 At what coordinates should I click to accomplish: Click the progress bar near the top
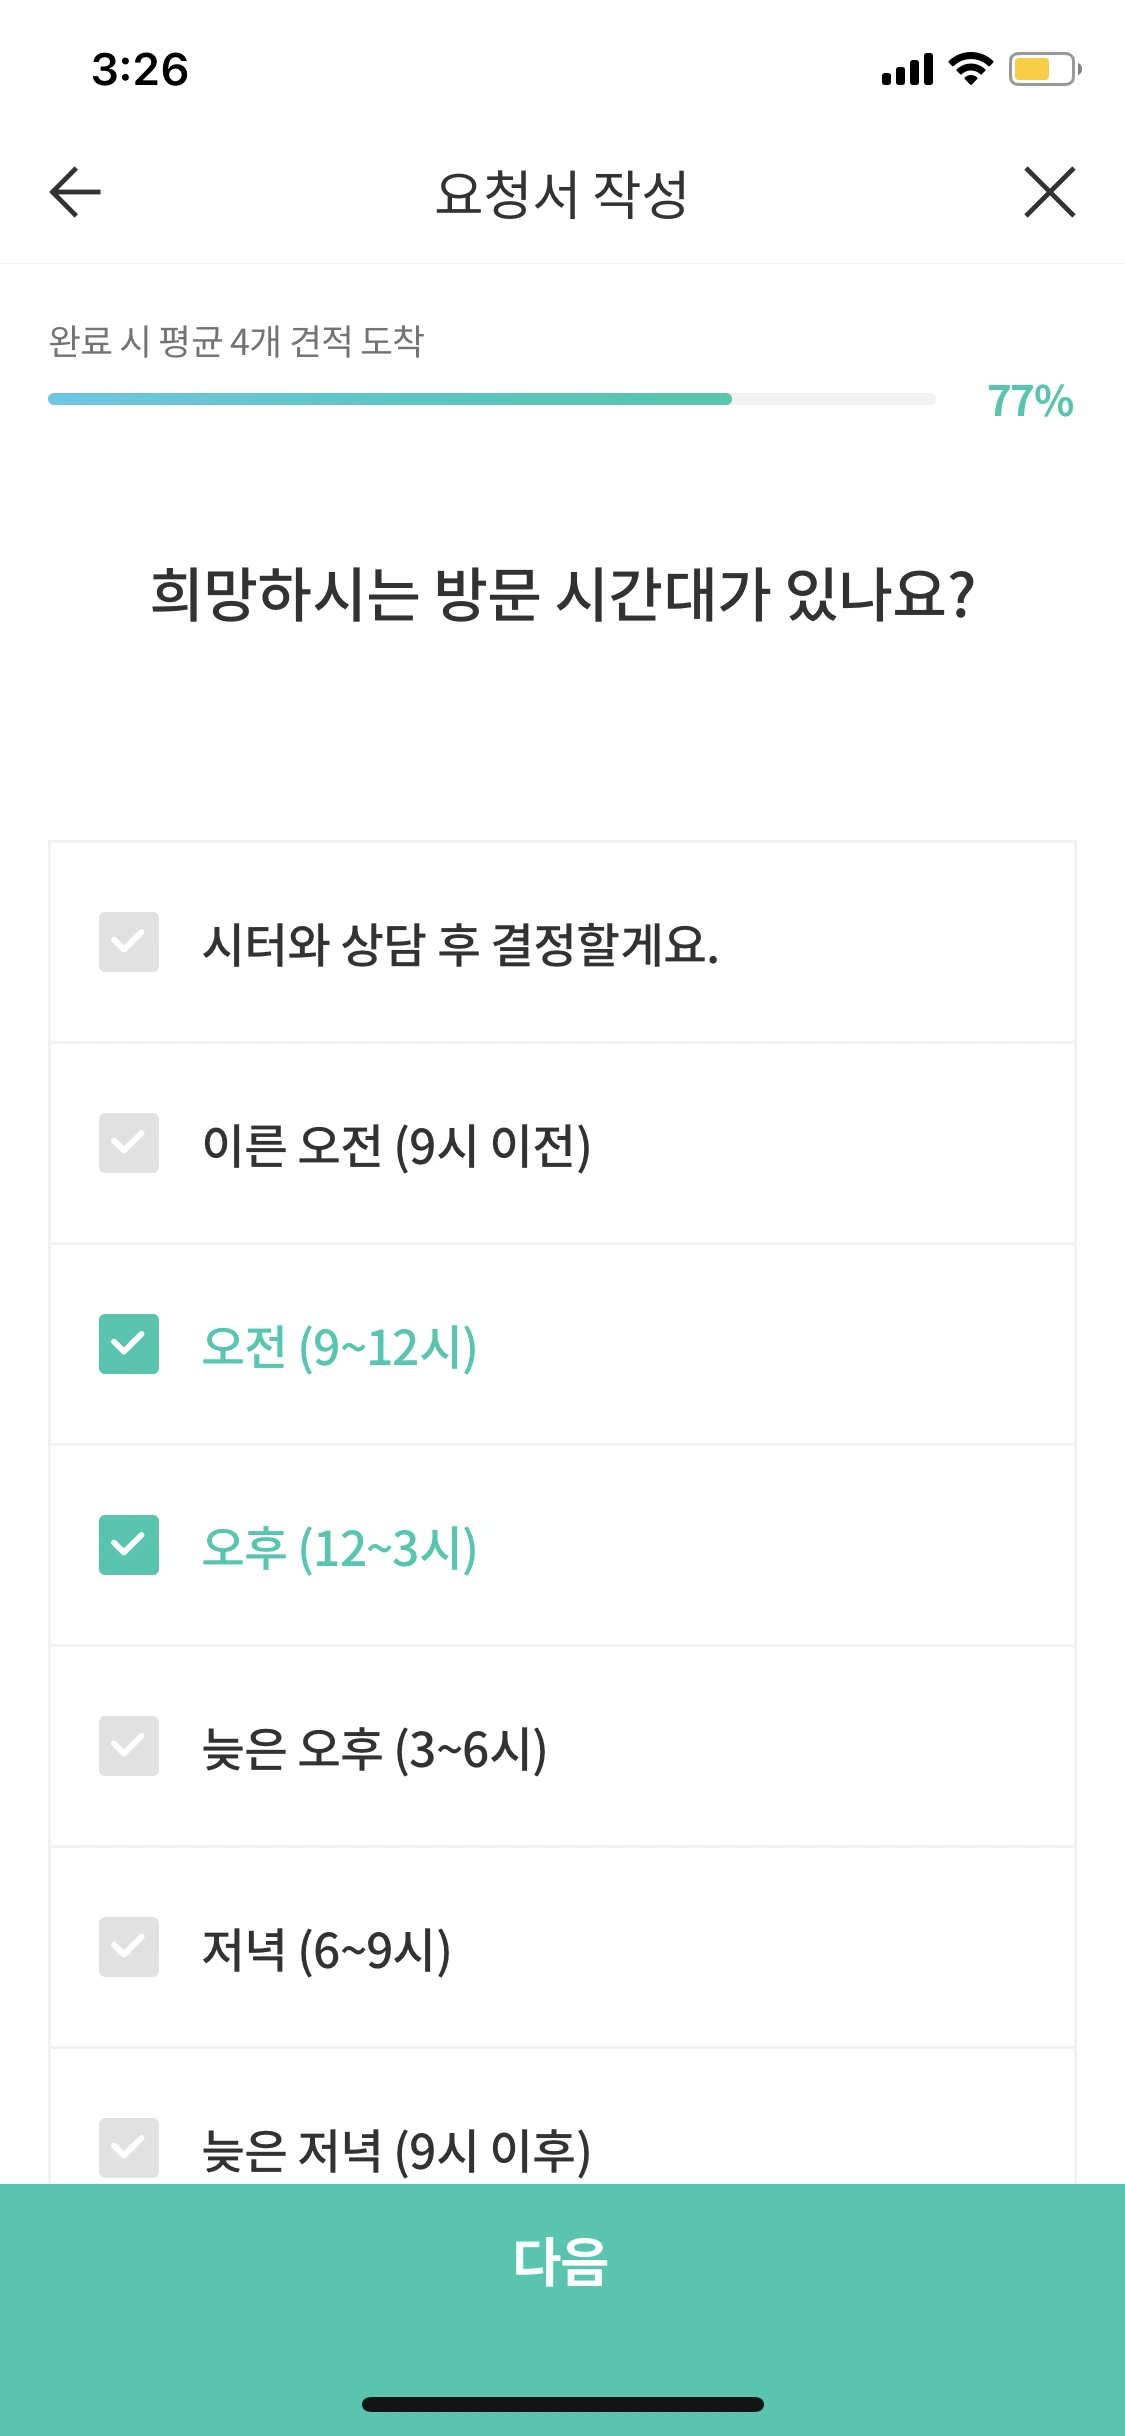[x=490, y=399]
